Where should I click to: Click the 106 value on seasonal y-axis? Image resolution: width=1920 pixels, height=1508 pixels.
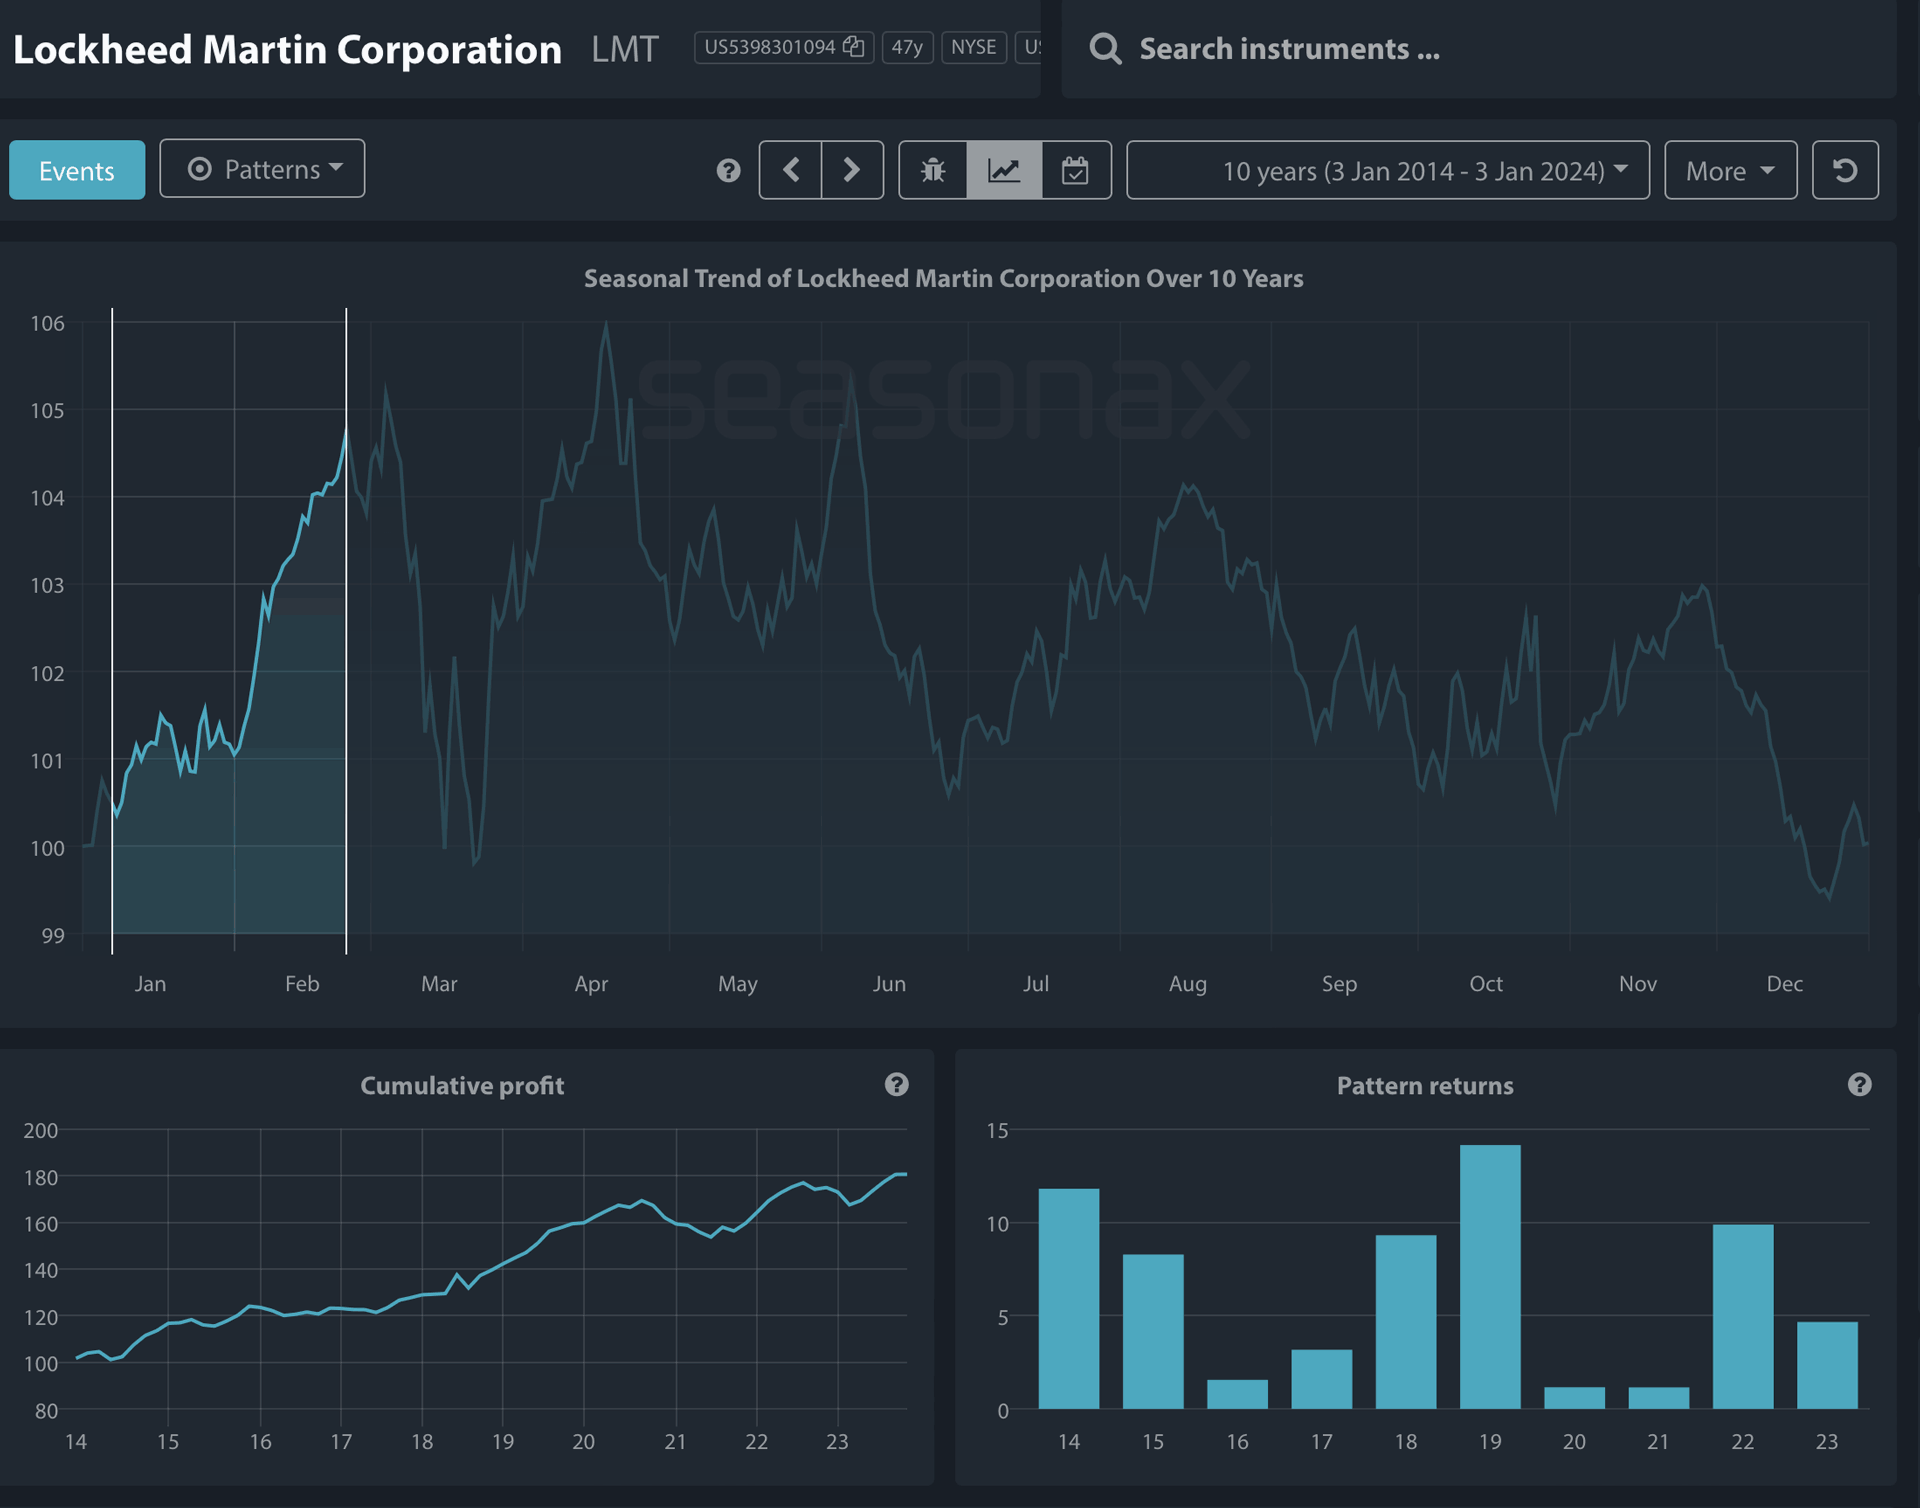47,323
